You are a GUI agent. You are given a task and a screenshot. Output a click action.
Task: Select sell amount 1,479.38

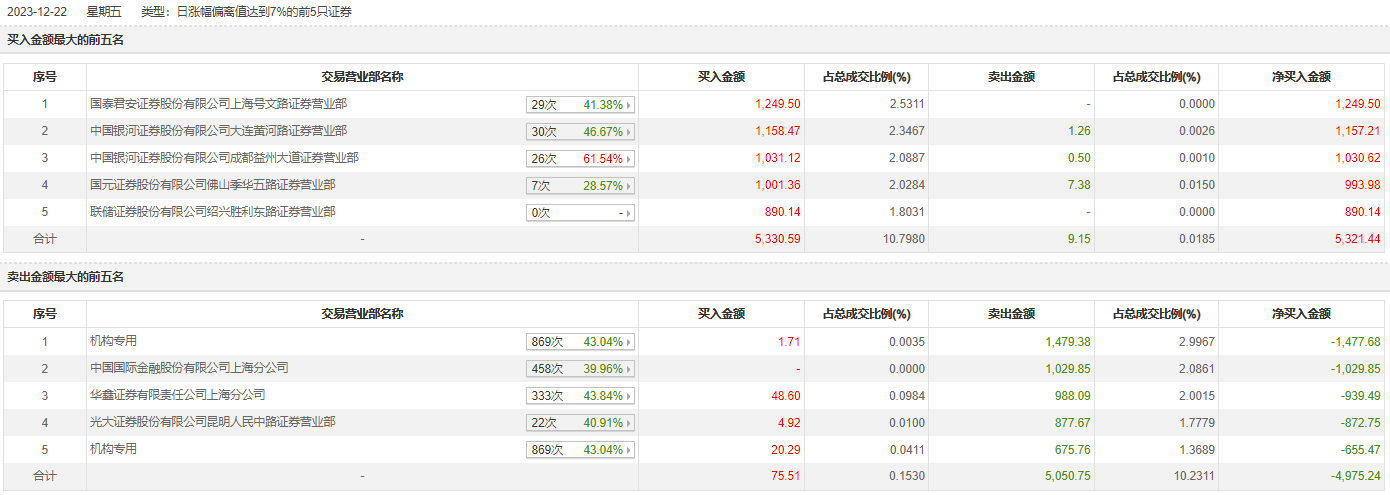tap(1068, 341)
